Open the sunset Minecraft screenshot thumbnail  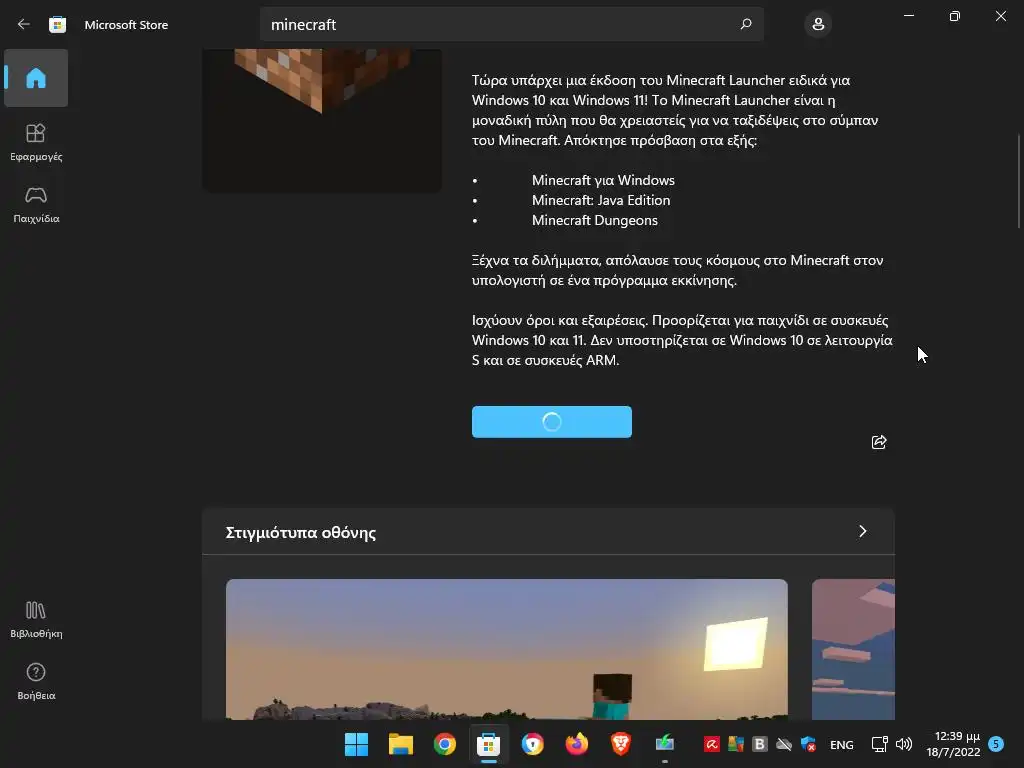coord(507,649)
